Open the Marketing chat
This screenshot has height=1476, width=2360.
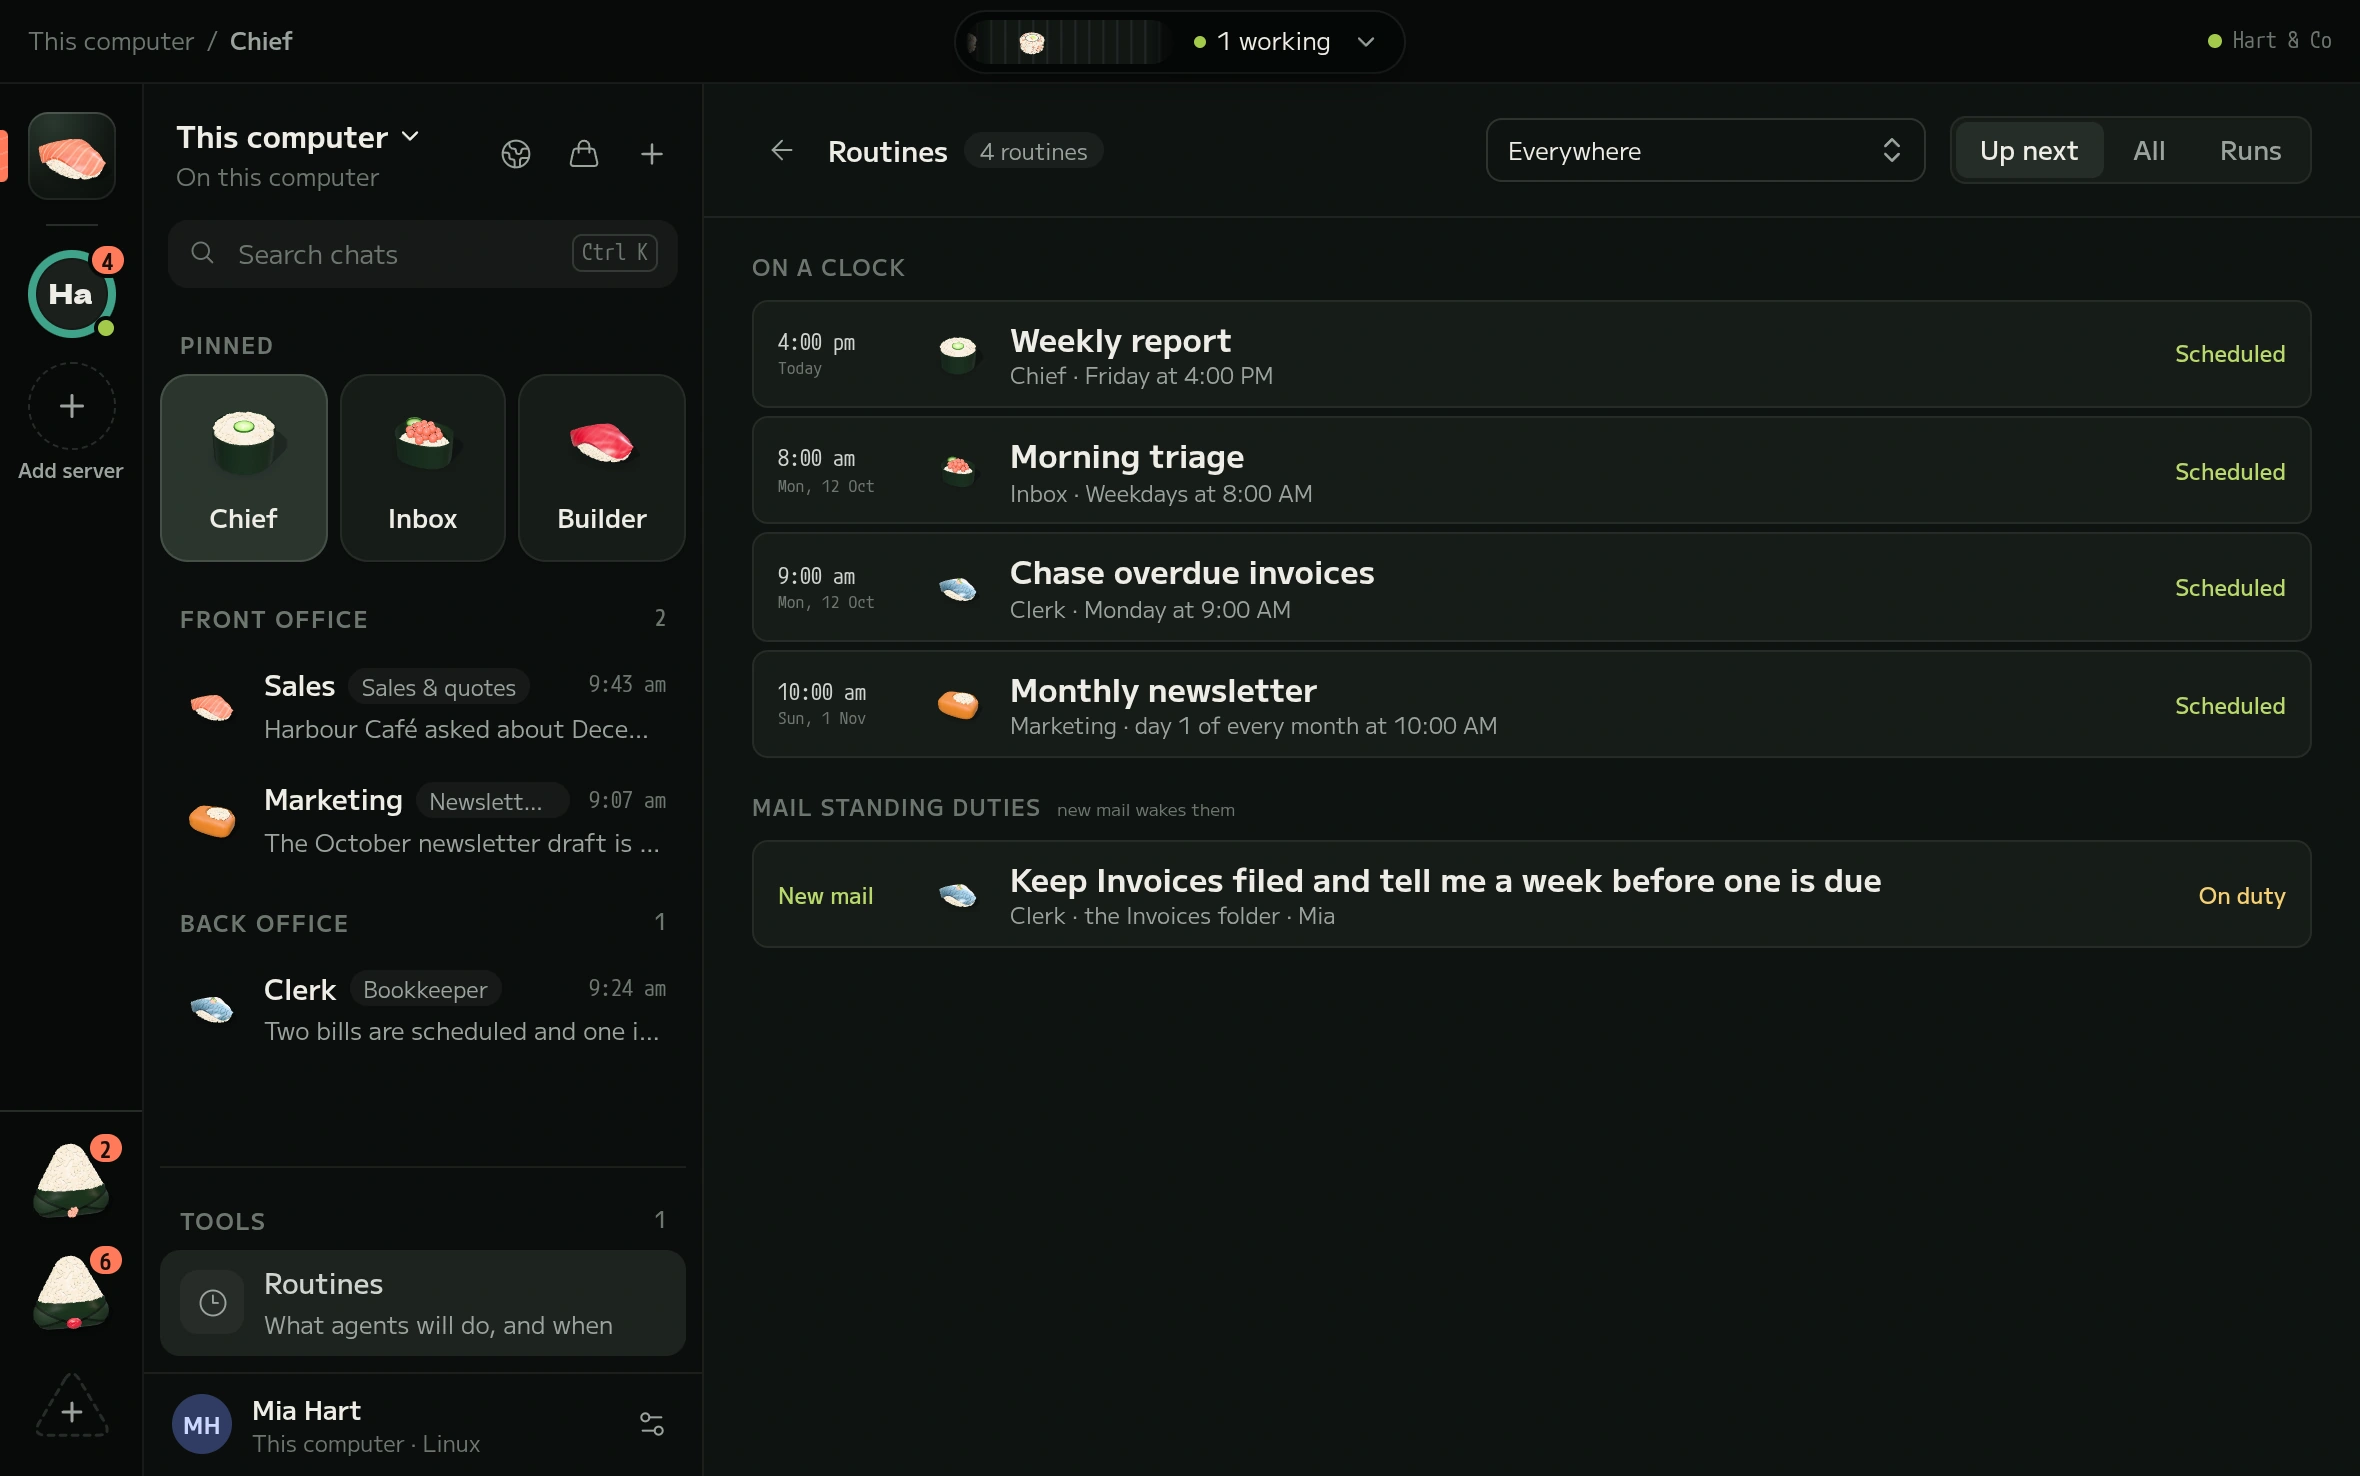coord(422,821)
